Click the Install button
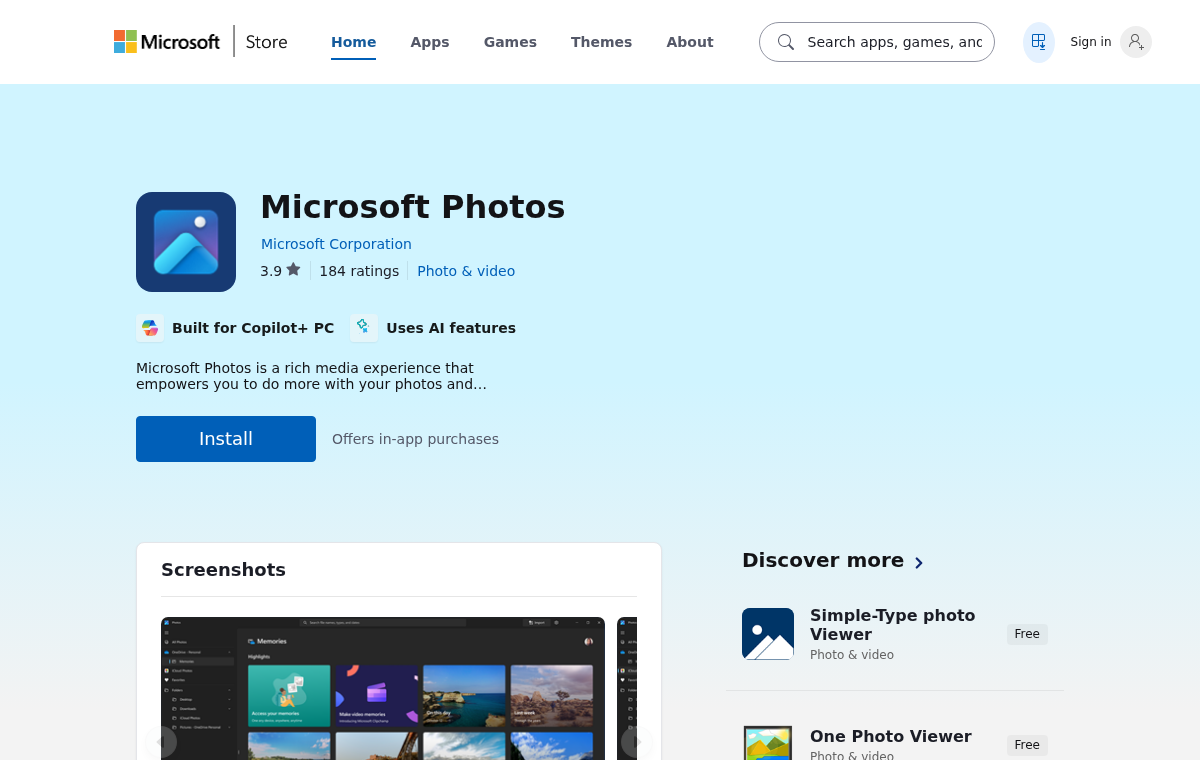The image size is (1200, 760). click(x=226, y=439)
